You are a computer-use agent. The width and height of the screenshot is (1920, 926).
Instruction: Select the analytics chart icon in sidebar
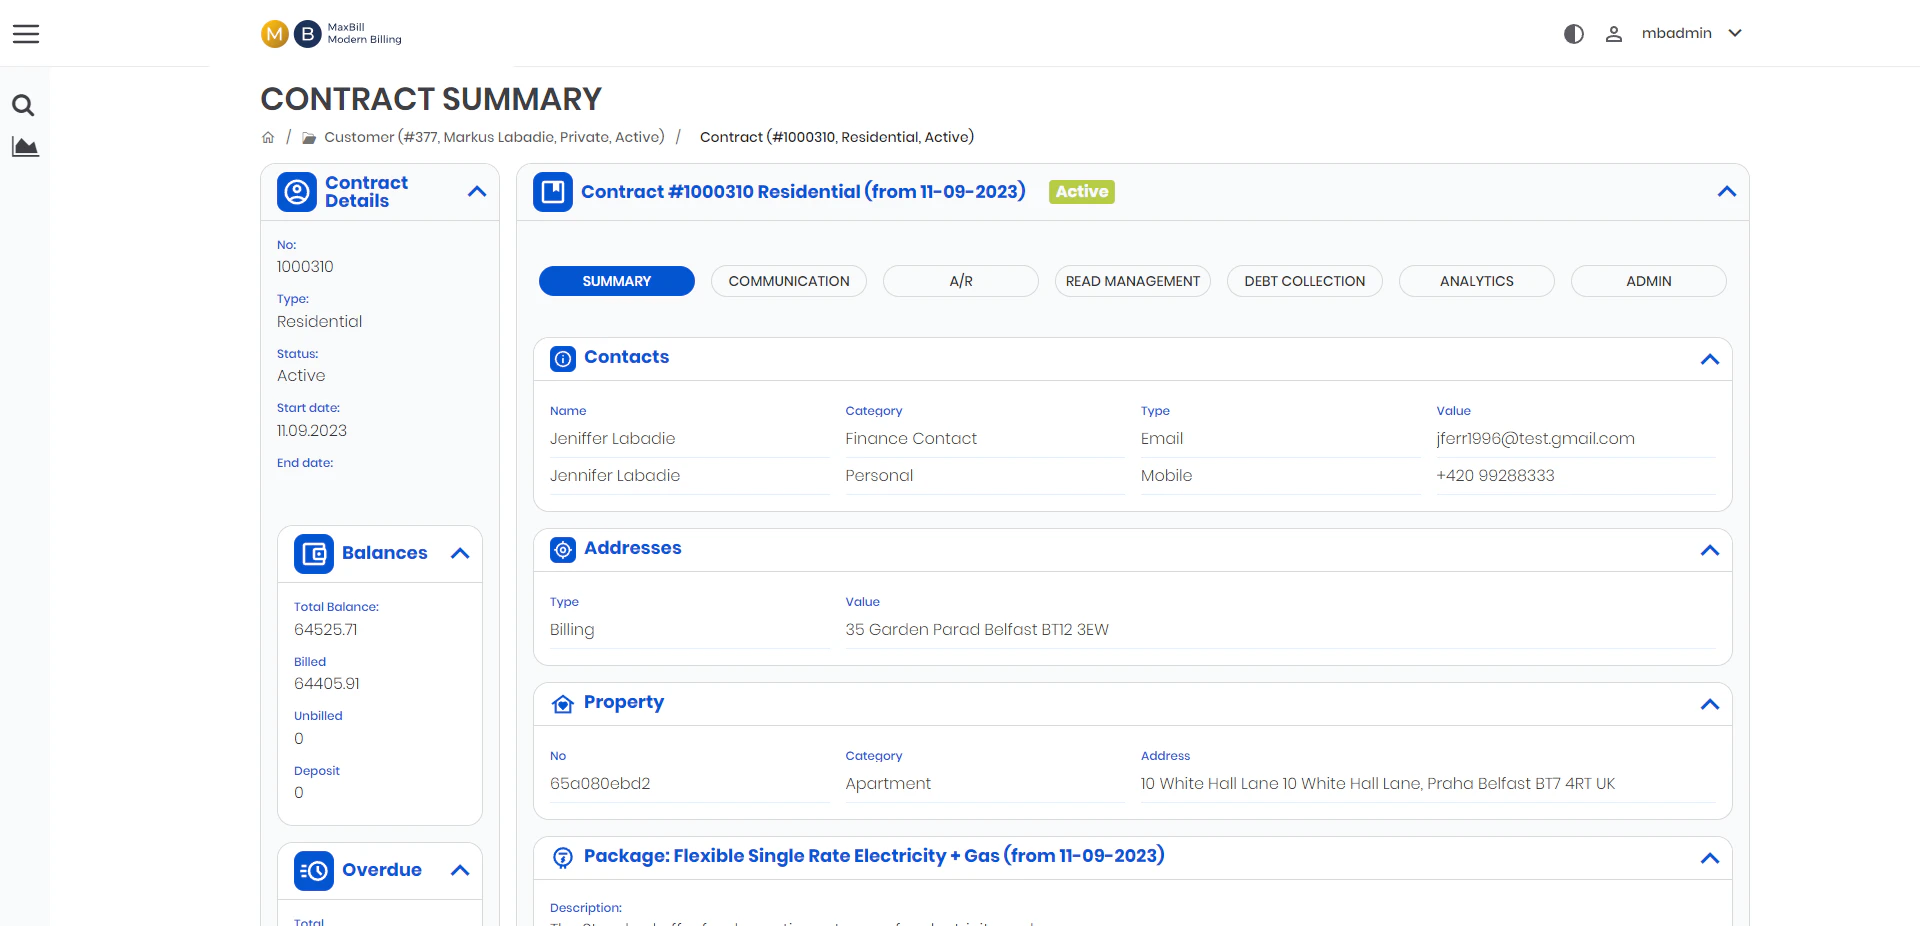tap(23, 147)
